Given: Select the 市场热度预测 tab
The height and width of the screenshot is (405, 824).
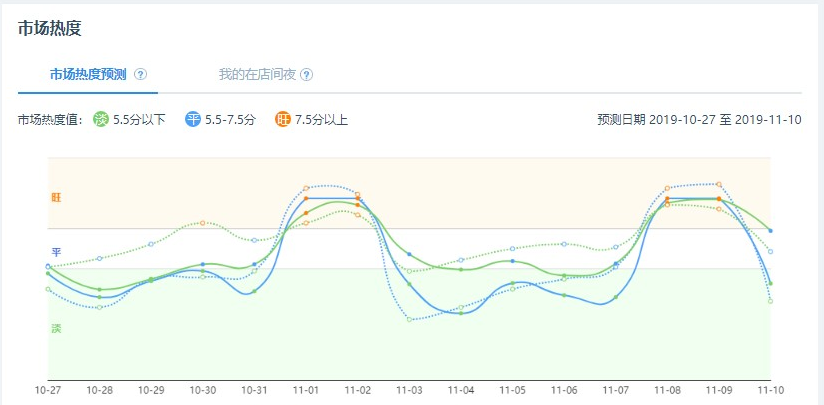Looking at the screenshot, I should point(88,75).
